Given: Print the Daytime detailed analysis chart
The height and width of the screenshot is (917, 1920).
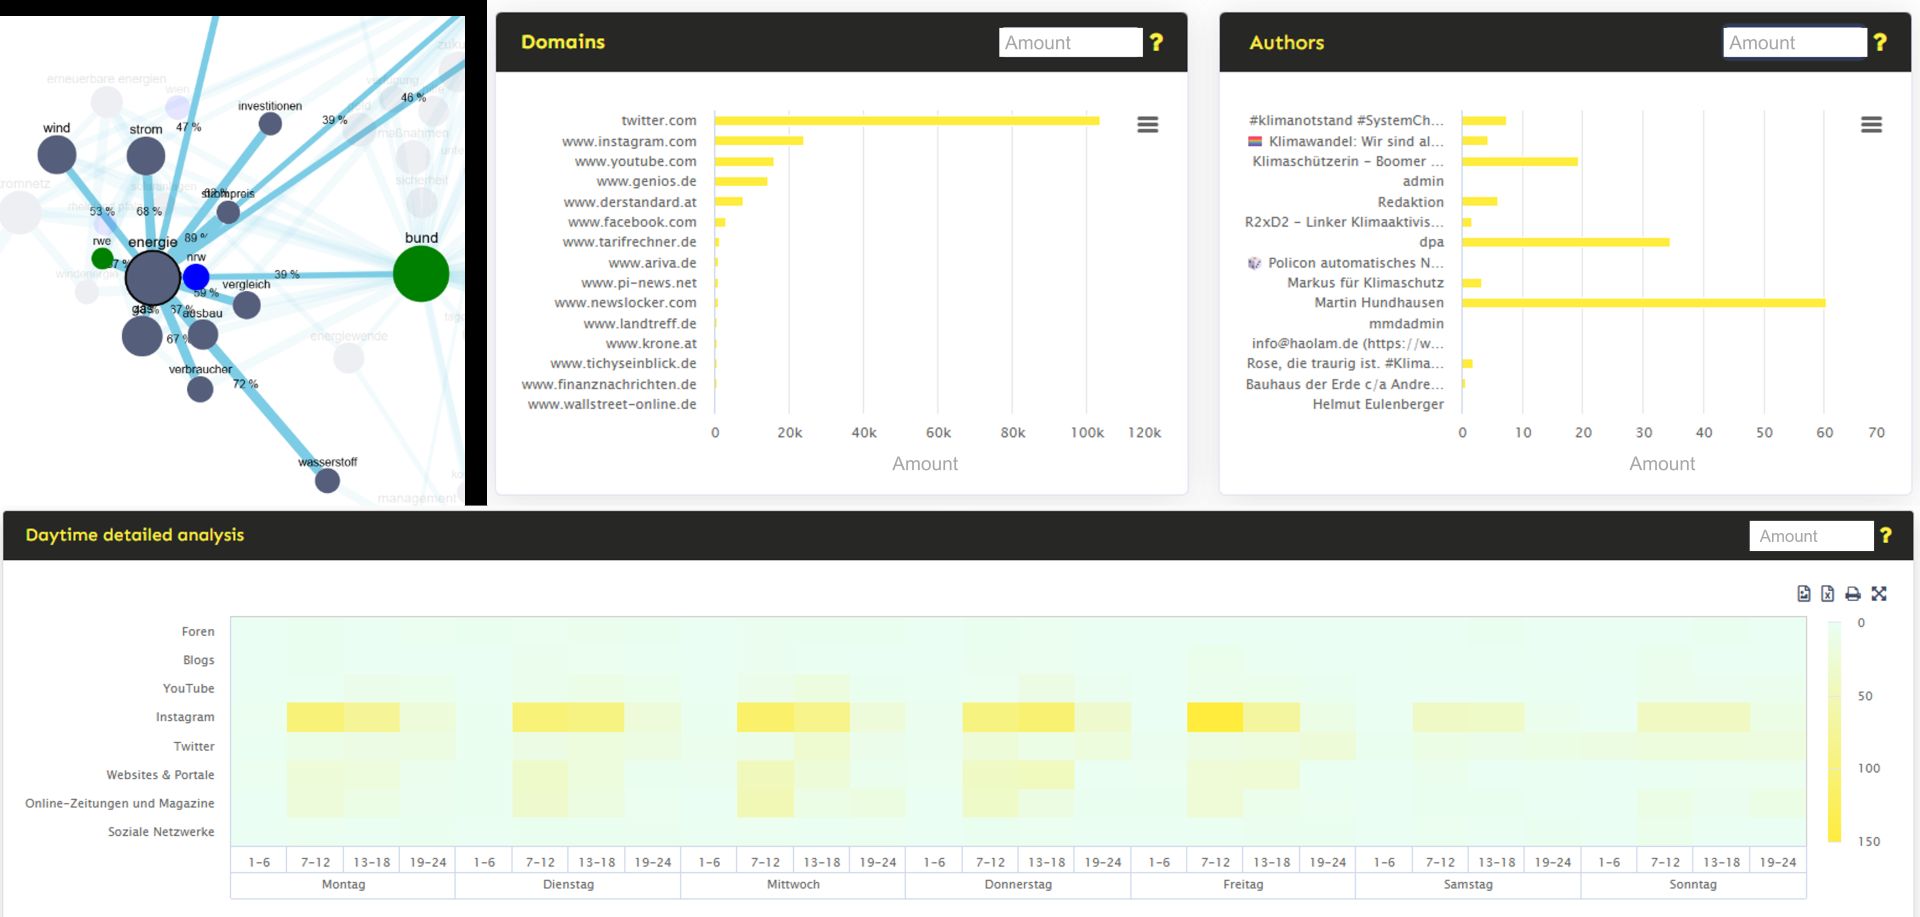Looking at the screenshot, I should coord(1853,593).
